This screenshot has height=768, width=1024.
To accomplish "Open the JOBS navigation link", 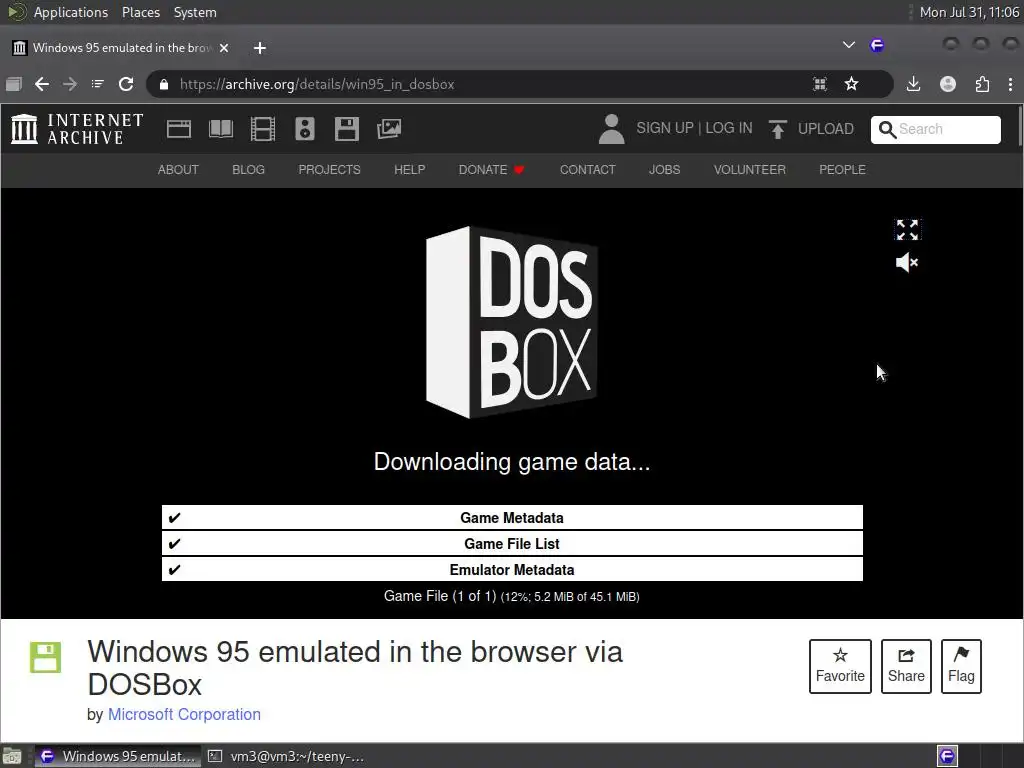I will click(x=664, y=170).
